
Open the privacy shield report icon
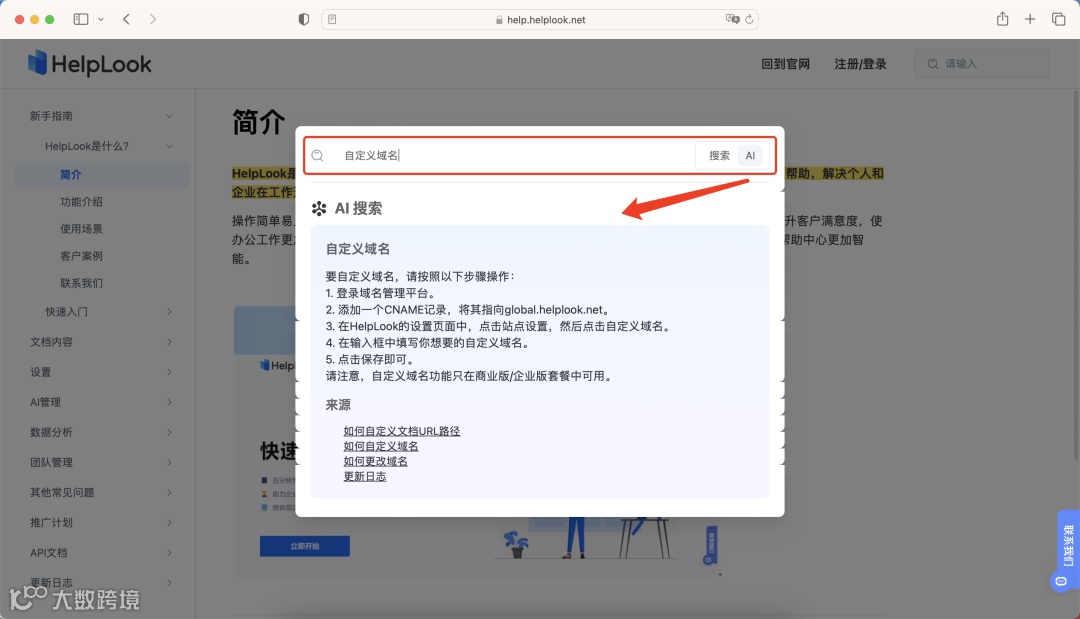[304, 19]
